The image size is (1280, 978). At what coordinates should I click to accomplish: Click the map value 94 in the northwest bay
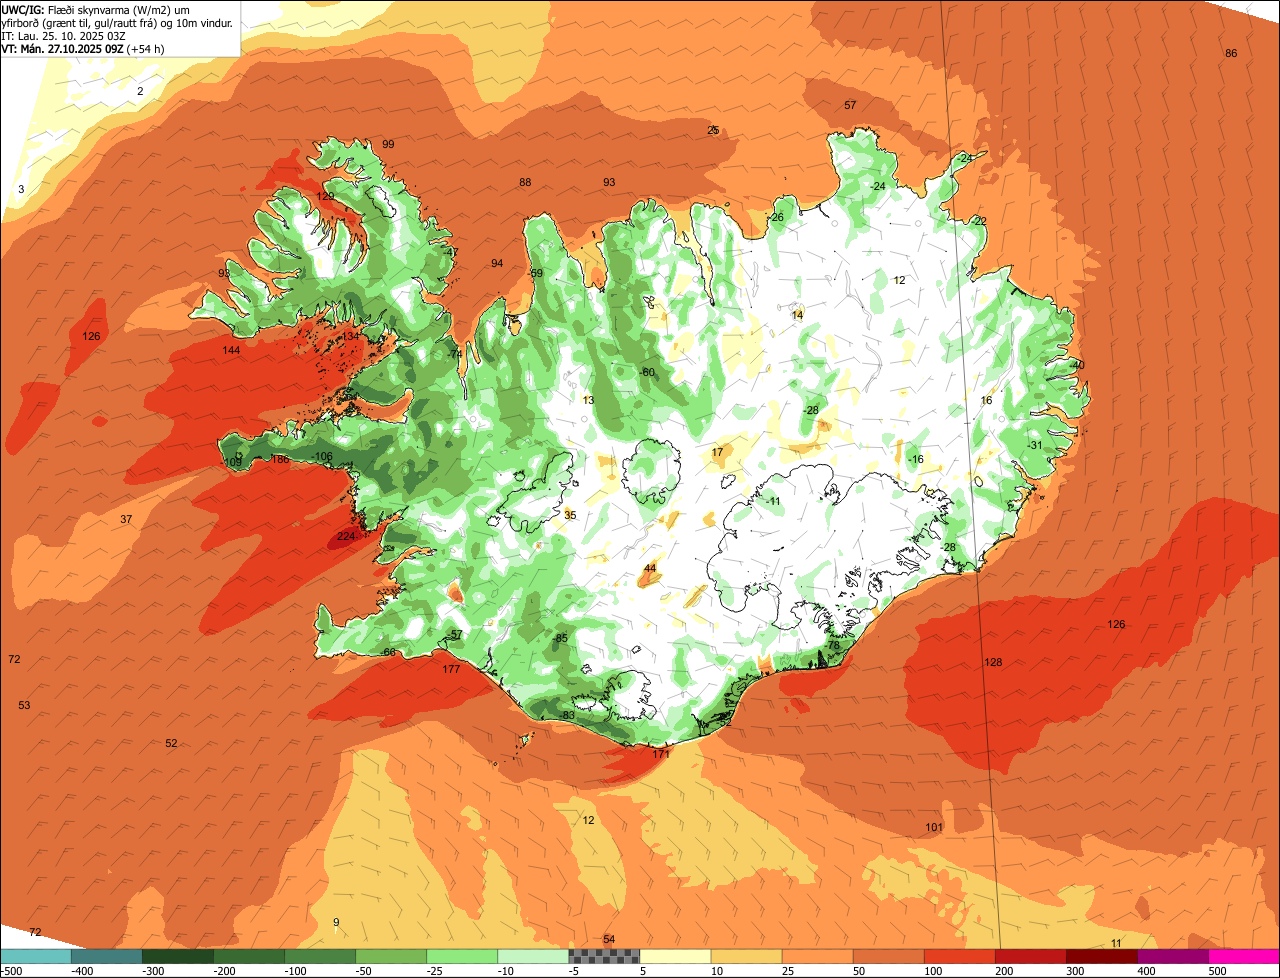click(x=497, y=264)
